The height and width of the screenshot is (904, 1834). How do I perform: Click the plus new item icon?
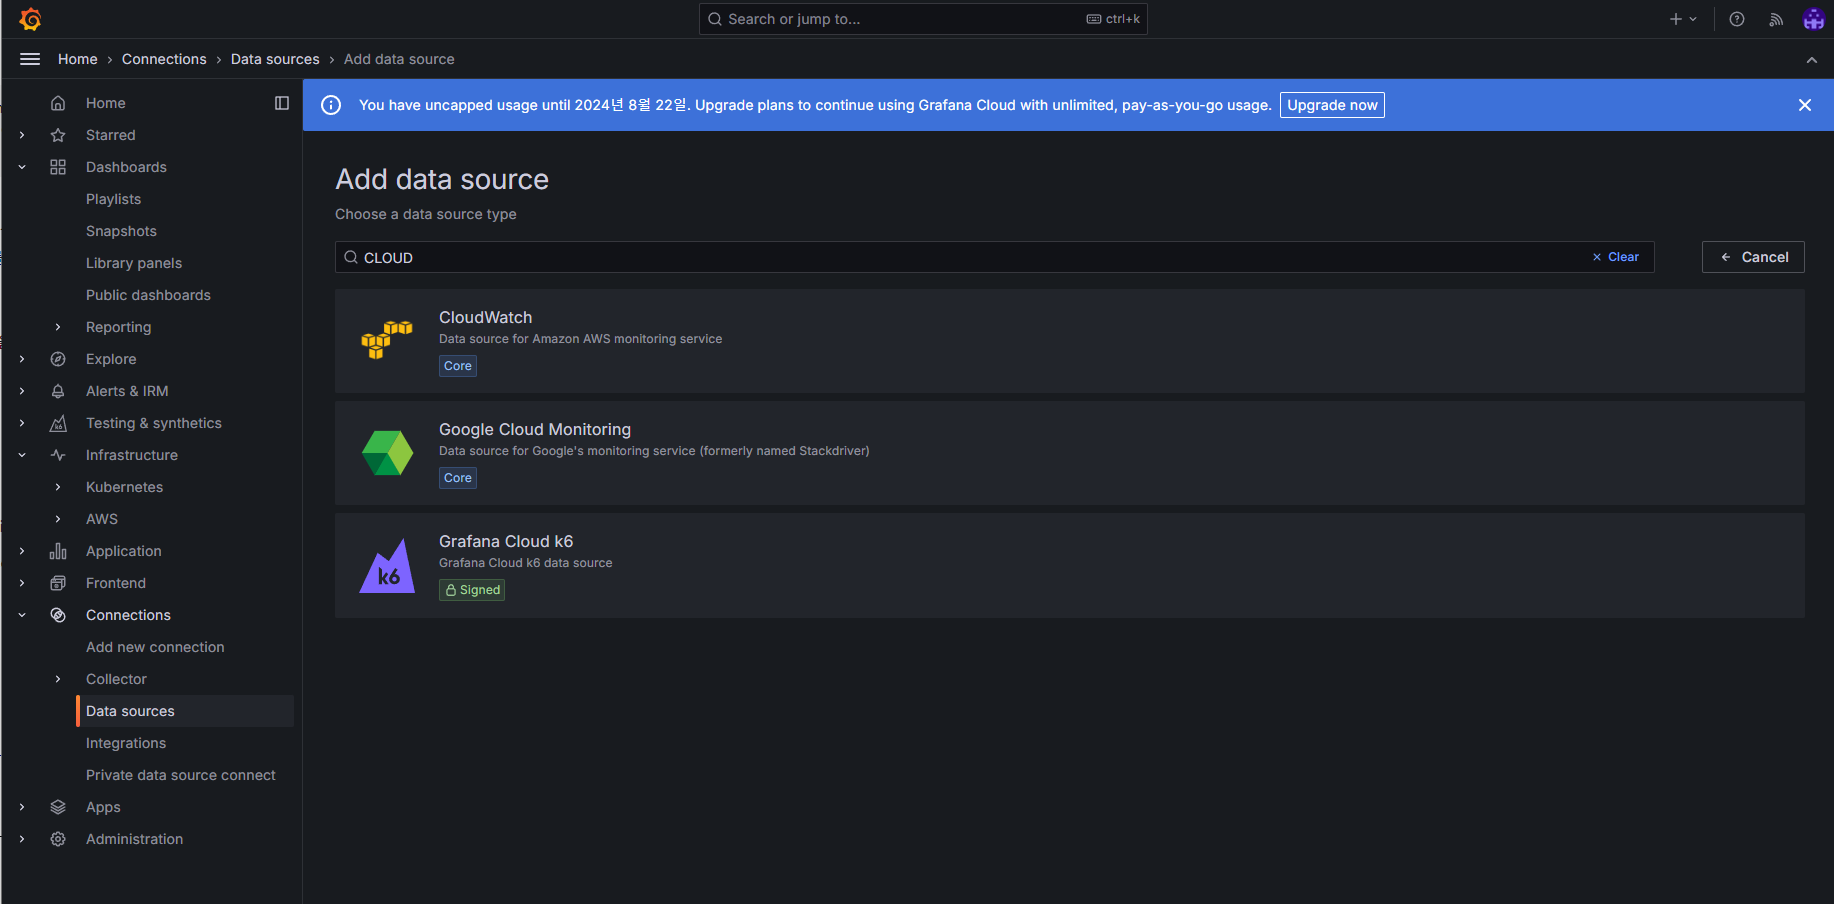(x=1676, y=19)
